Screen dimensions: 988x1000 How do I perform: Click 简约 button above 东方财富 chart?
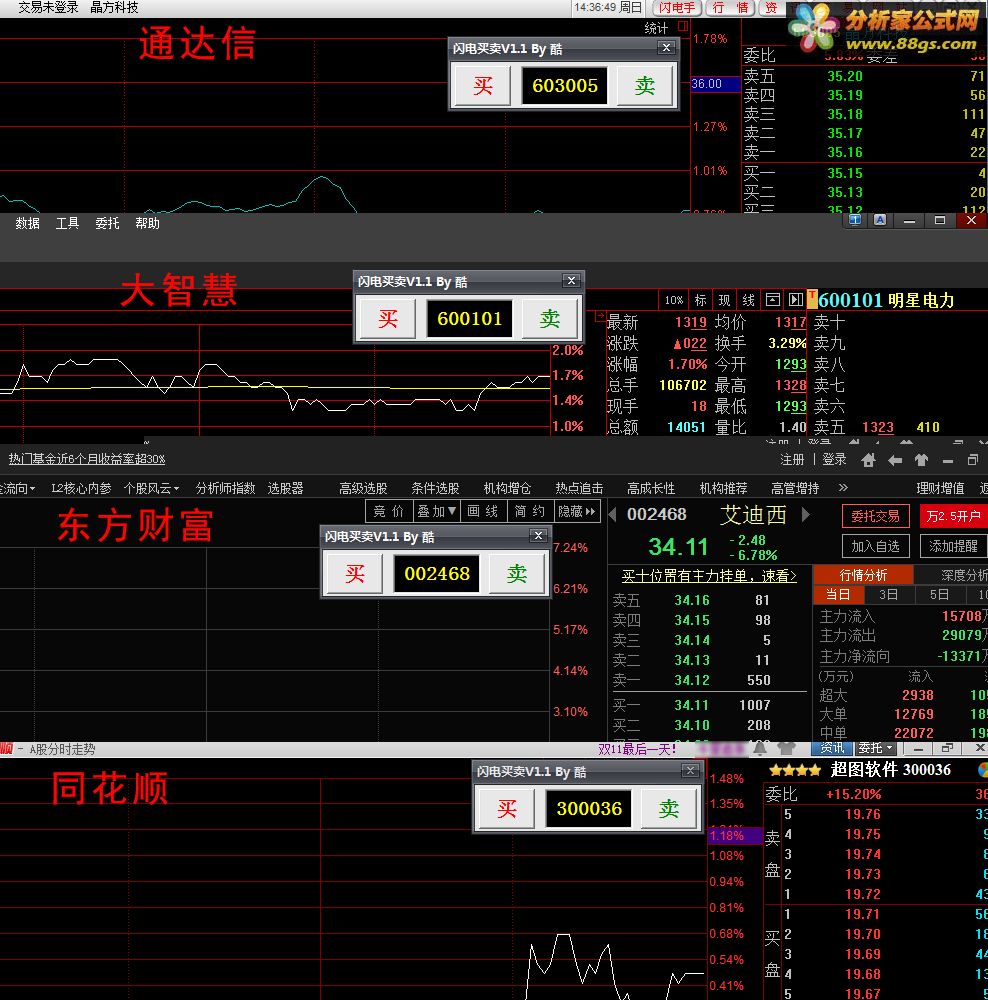[530, 511]
